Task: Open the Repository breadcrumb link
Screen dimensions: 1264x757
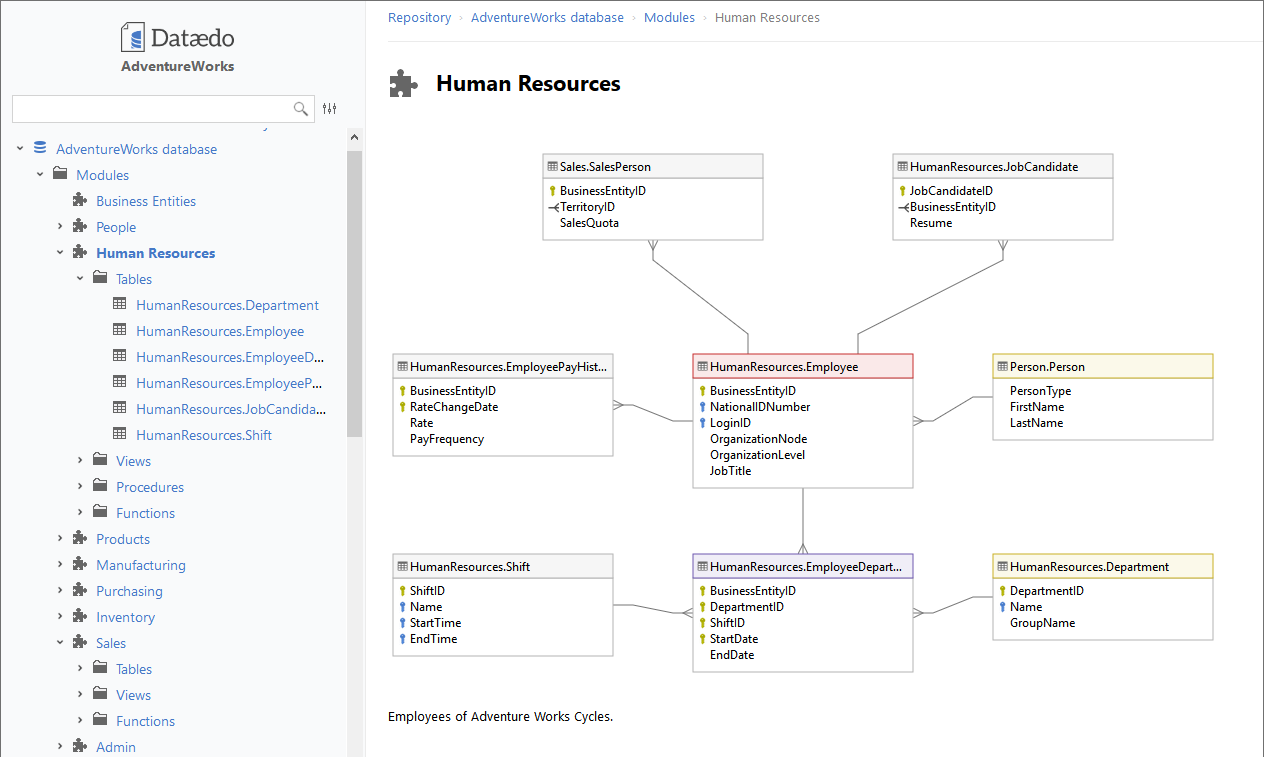Action: pyautogui.click(x=419, y=17)
